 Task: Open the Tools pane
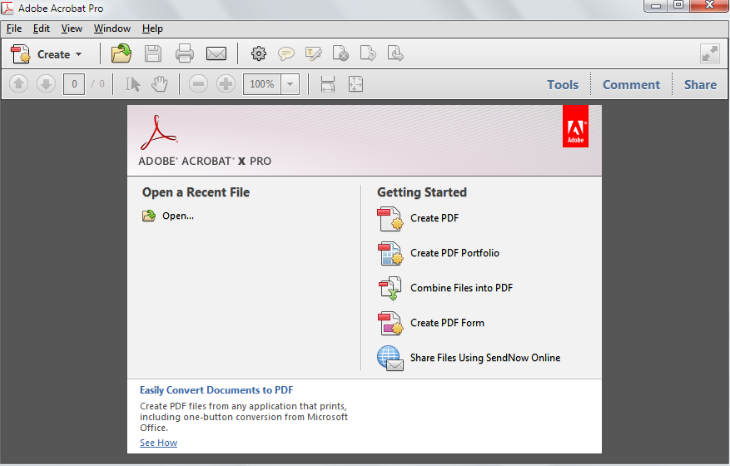coord(562,85)
